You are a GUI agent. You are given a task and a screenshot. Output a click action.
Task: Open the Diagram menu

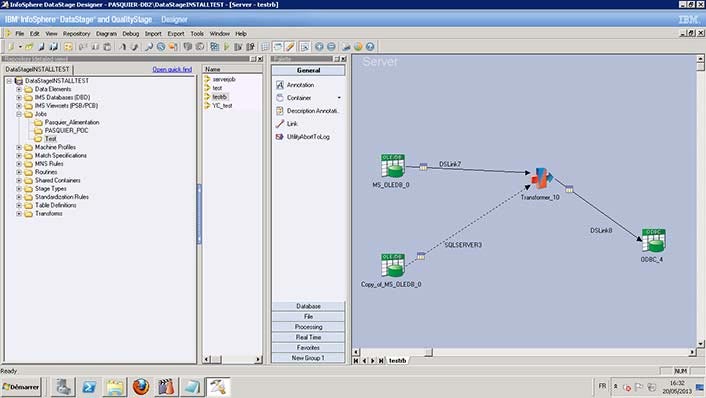click(x=106, y=34)
